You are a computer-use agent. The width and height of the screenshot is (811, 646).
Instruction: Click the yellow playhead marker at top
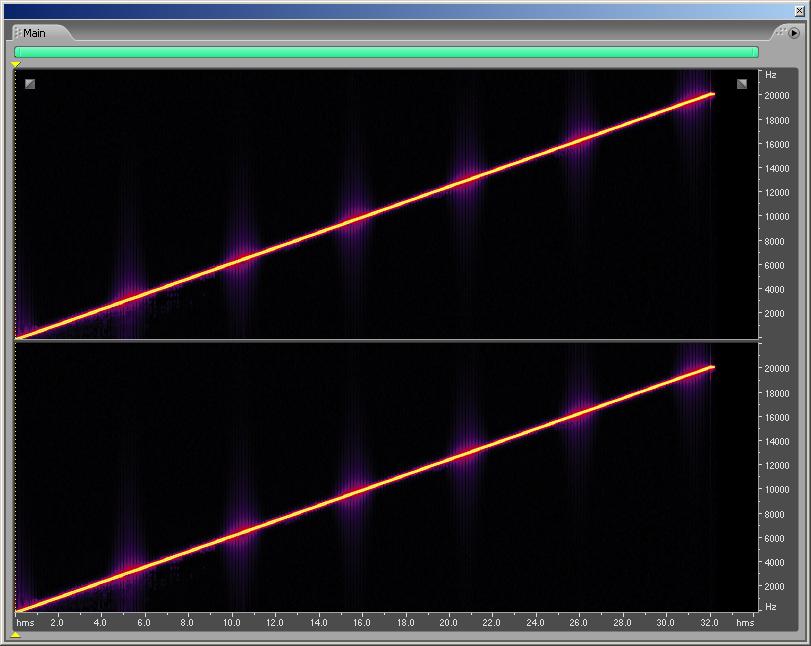click(16, 64)
